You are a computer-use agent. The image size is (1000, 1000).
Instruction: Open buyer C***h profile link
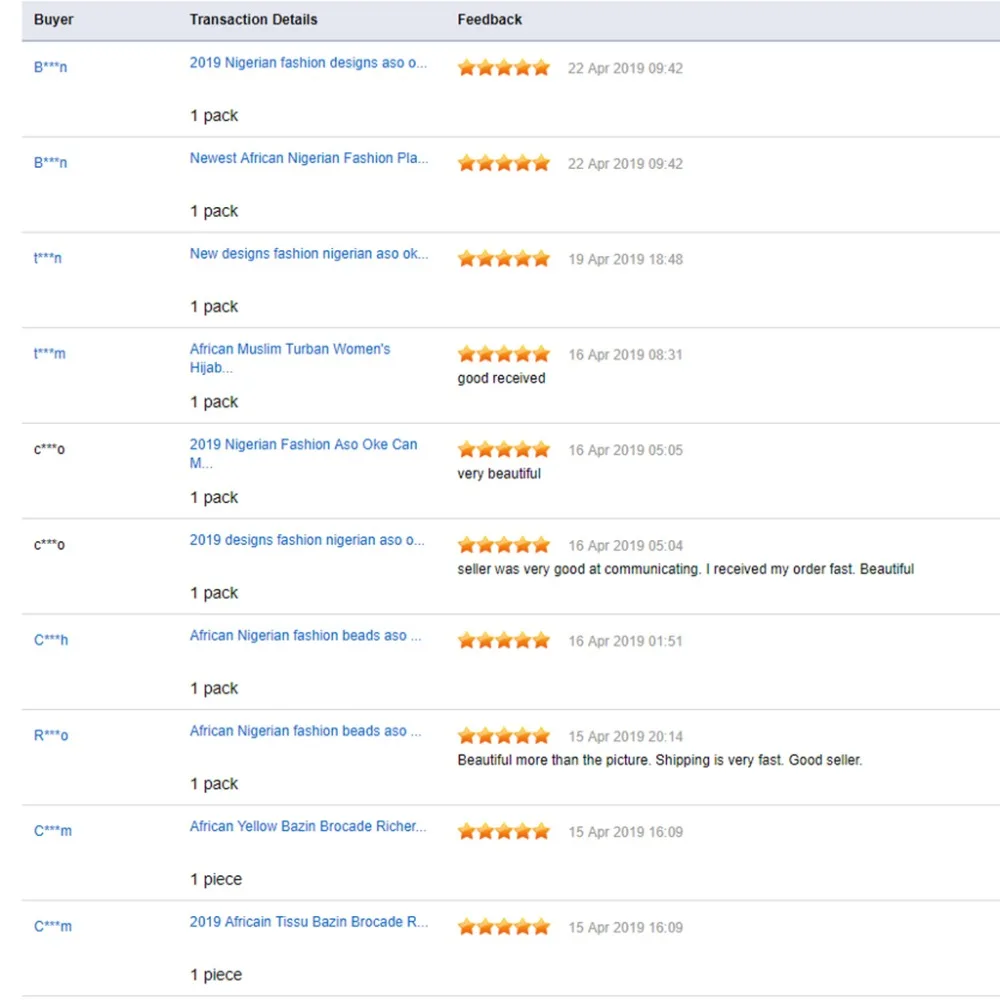click(x=51, y=640)
